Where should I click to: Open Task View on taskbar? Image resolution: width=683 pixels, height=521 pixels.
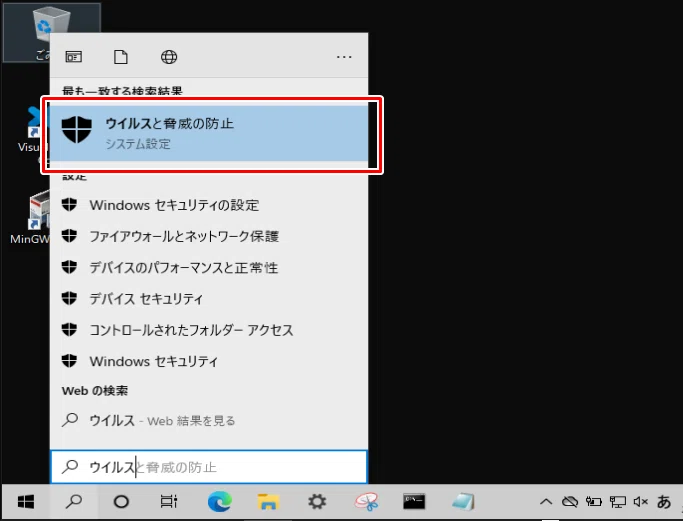tap(169, 502)
